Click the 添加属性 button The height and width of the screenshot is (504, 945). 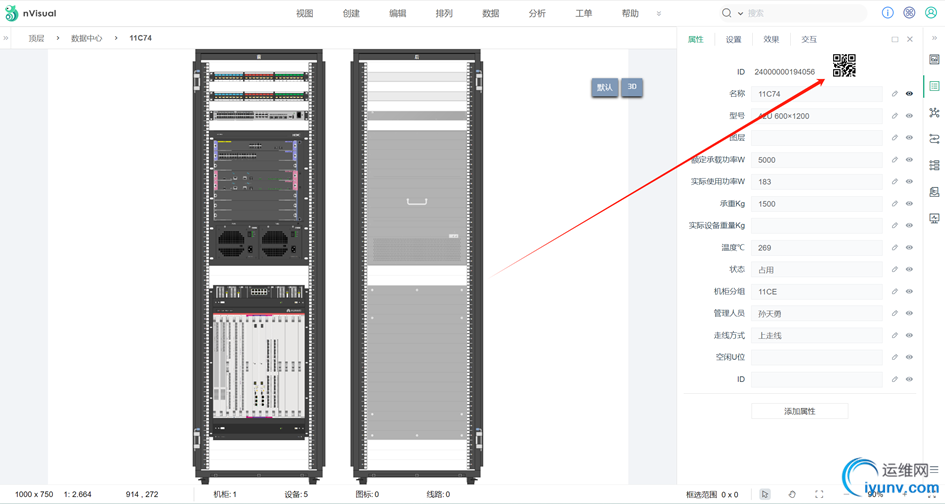799,411
